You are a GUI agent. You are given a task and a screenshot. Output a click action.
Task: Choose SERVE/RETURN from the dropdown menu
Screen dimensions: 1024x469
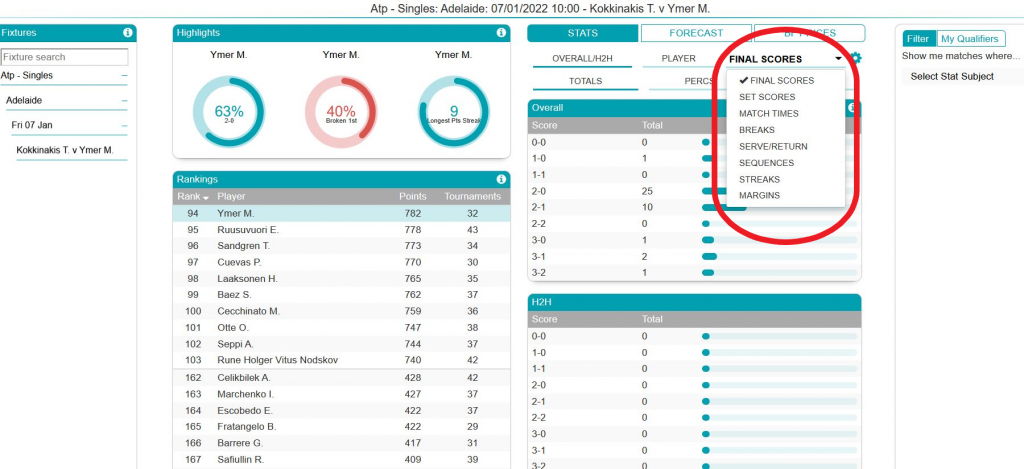(773, 146)
